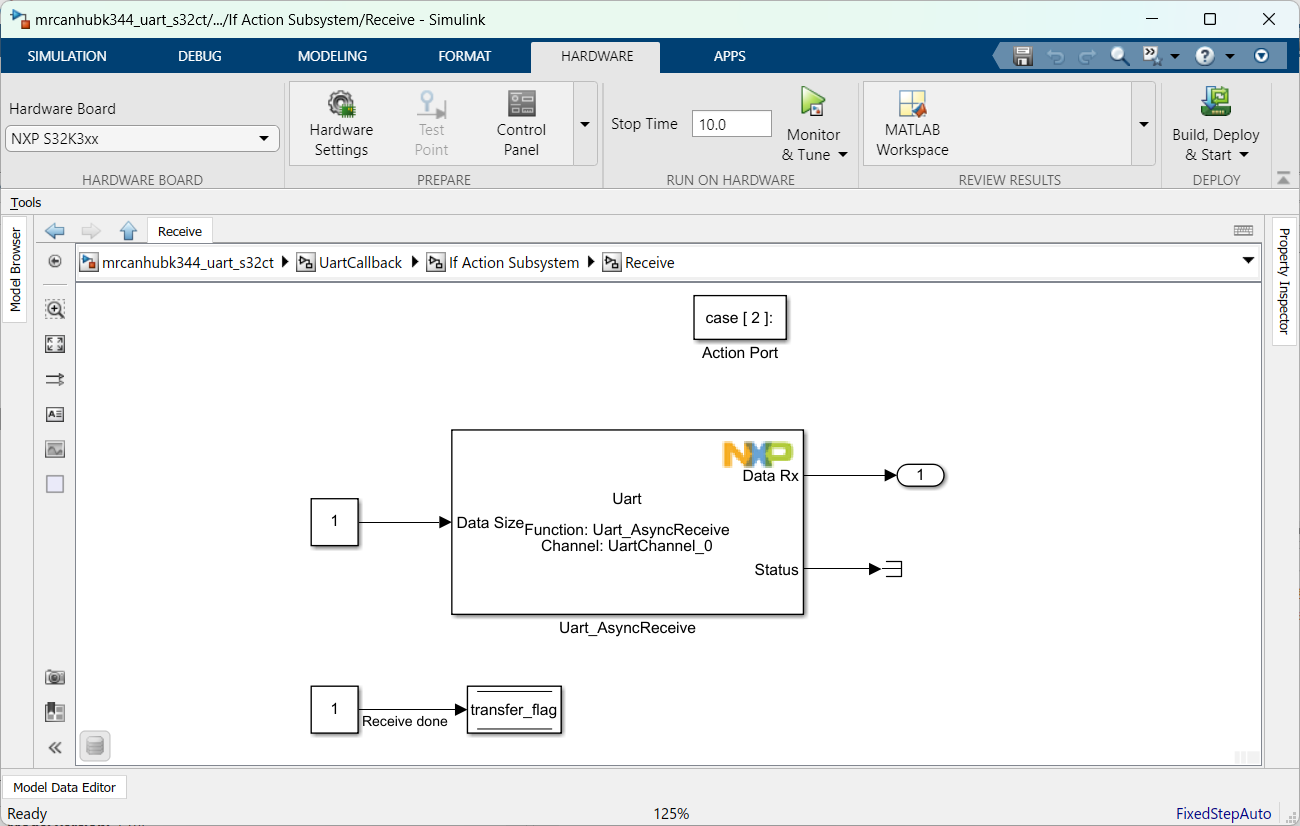
Task: Switch to the MODELING ribbon tab
Action: point(332,56)
